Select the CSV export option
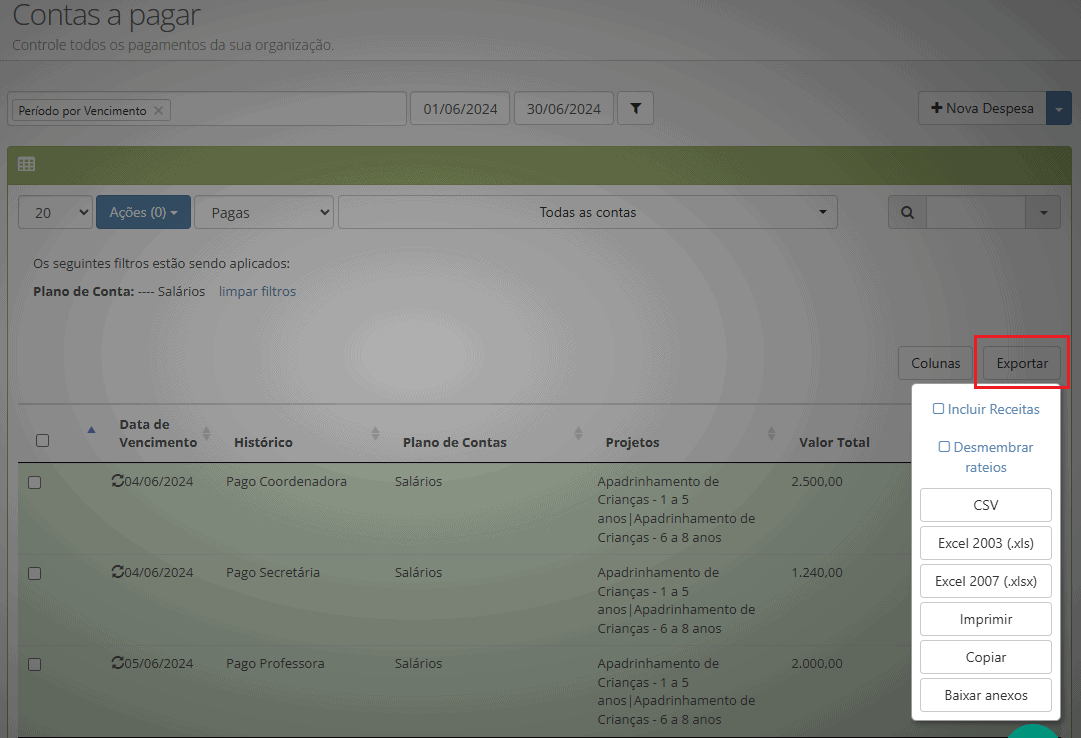Image resolution: width=1081 pixels, height=738 pixels. coord(986,506)
